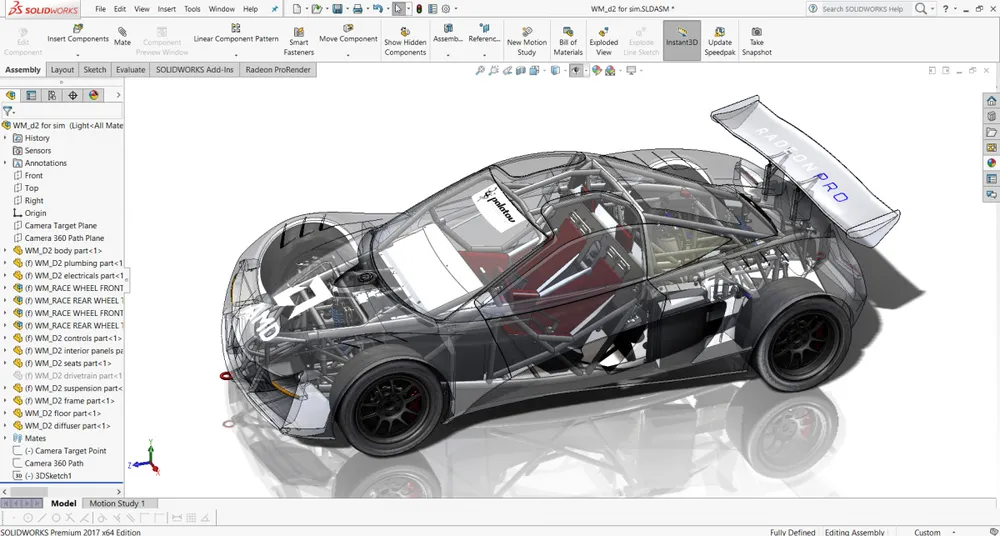The height and width of the screenshot is (536, 1000).
Task: Select the Camera Target Plane item
Action: coord(60,226)
